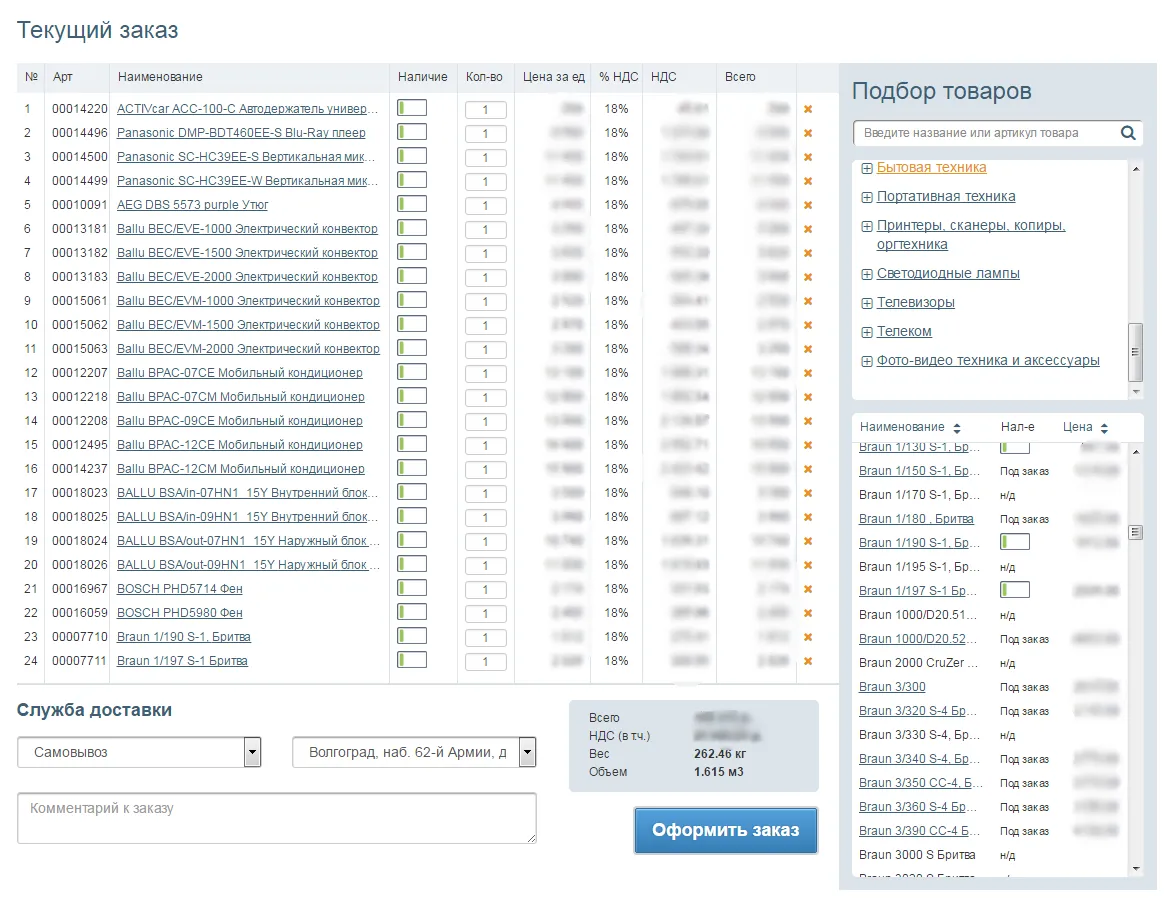The width and height of the screenshot is (1176, 913).
Task: Expand Светодиодные лампы category
Action: click(866, 275)
